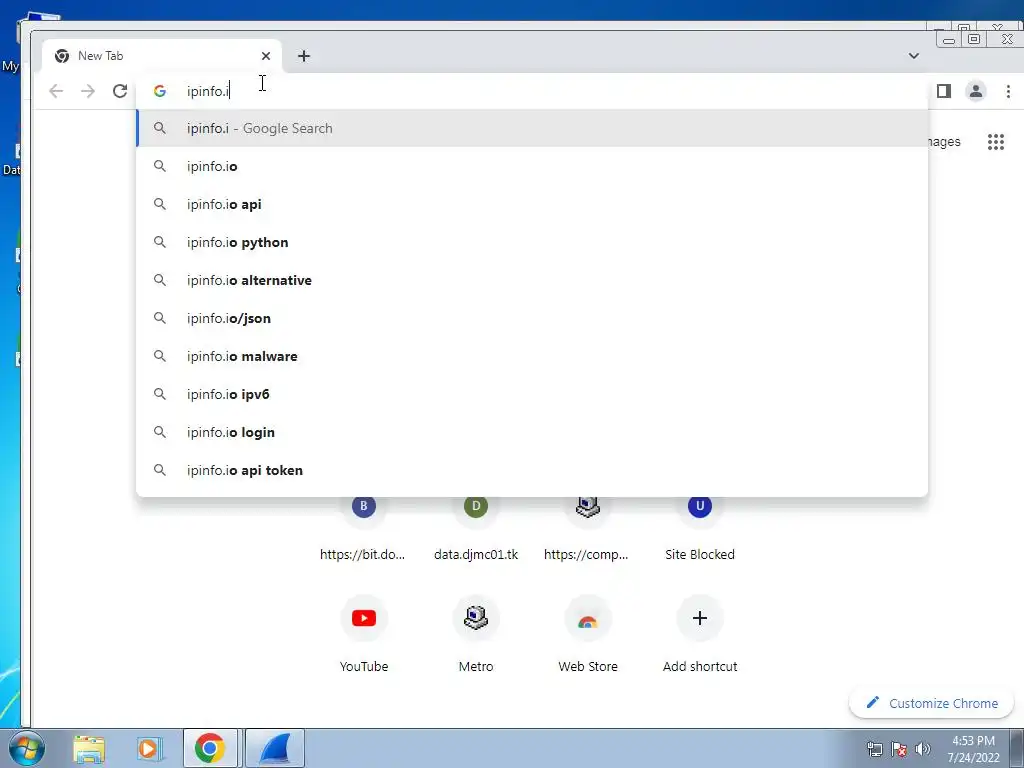Pick 'ipinfo.io login' suggestion
This screenshot has height=768, width=1024.
(532, 432)
